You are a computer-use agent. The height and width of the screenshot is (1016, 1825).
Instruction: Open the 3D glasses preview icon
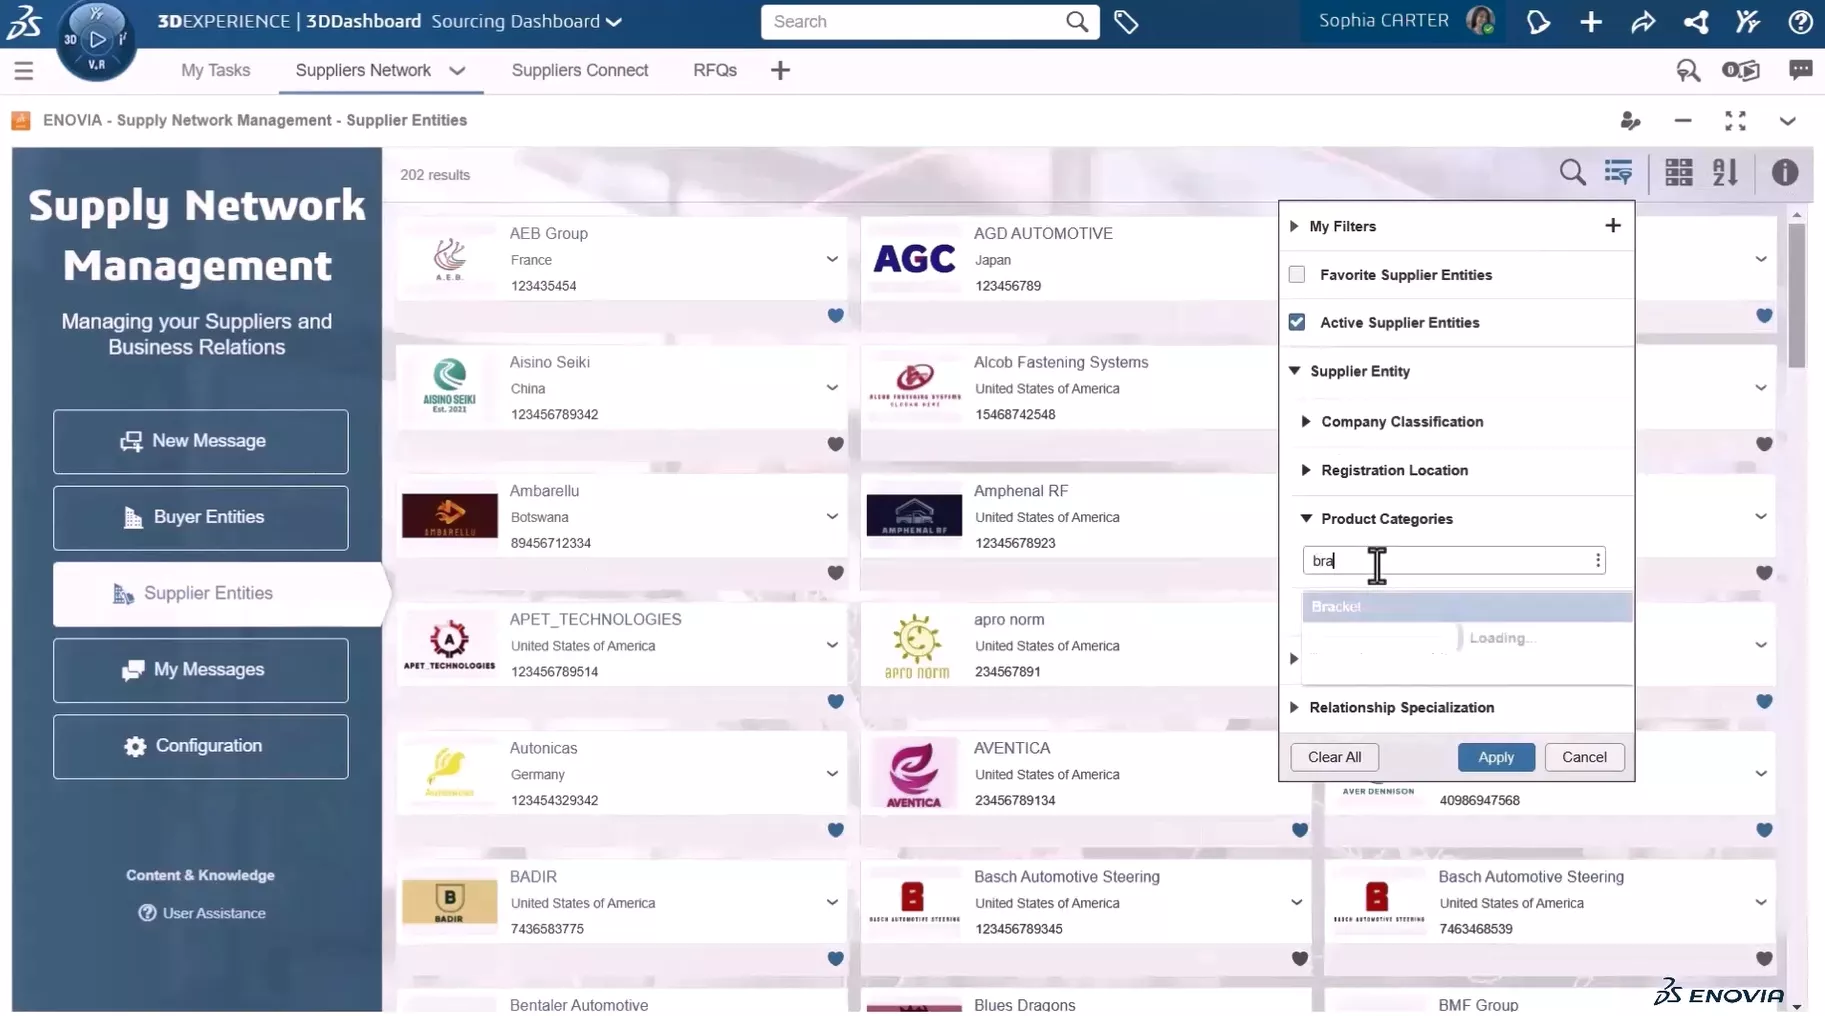1741,70
